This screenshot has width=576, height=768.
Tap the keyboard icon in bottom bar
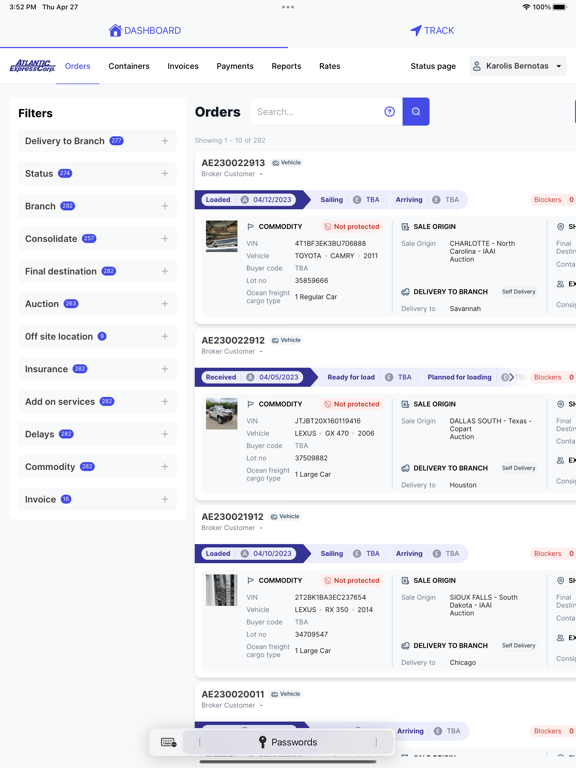point(168,743)
